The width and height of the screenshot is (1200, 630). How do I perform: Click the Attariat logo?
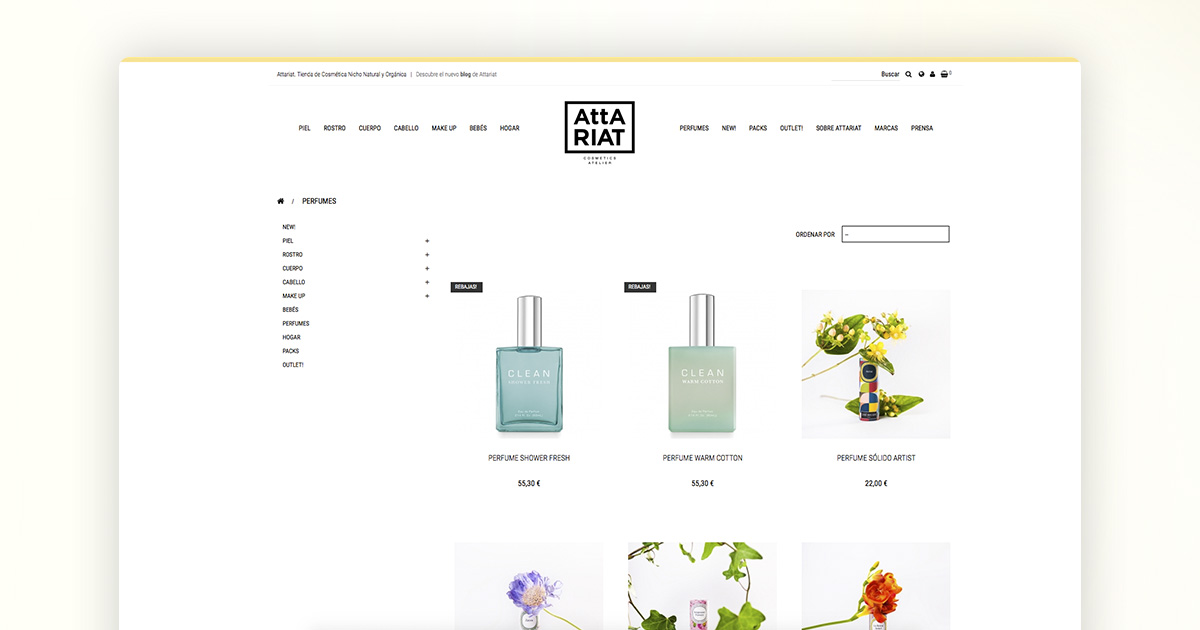[x=600, y=132]
